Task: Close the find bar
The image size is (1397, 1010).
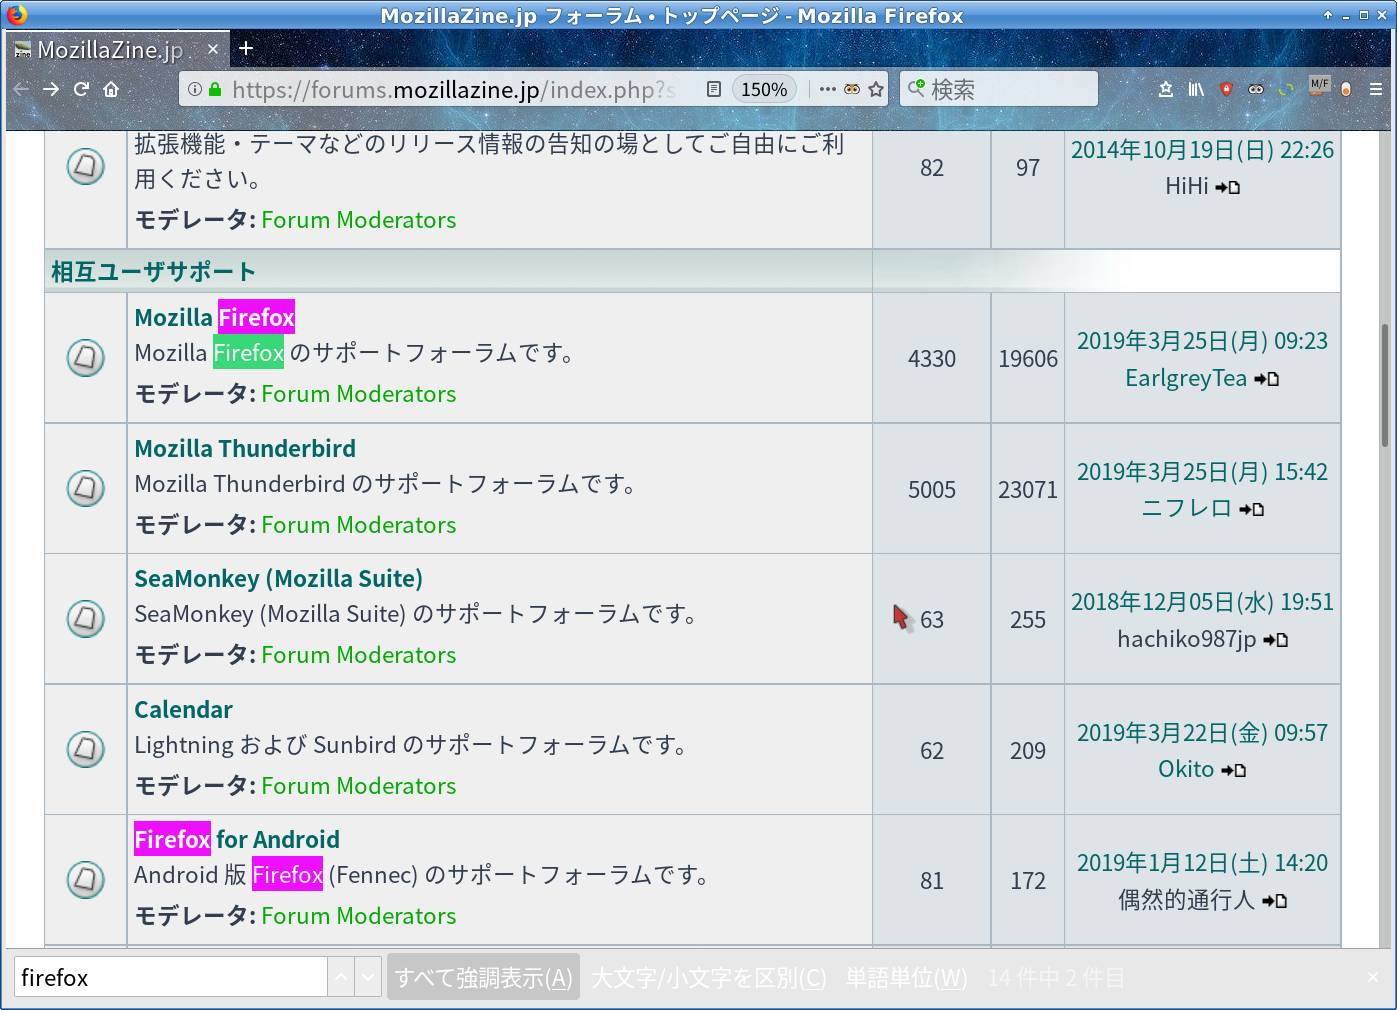Action: pyautogui.click(x=1373, y=977)
